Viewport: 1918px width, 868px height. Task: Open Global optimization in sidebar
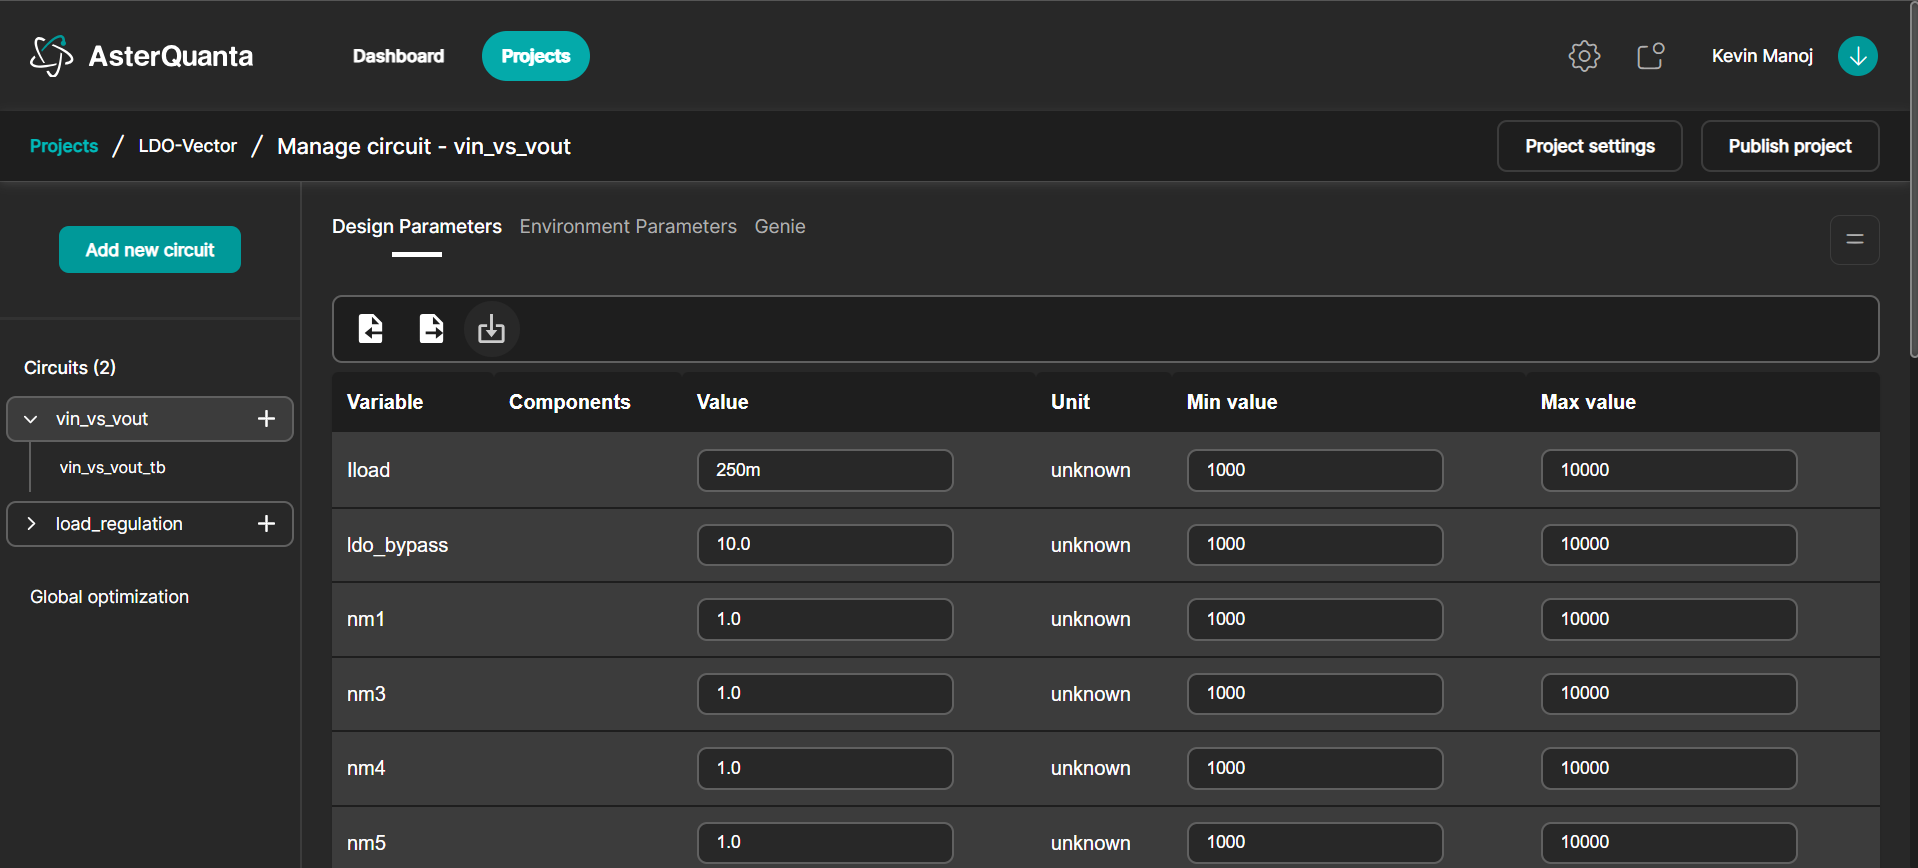(109, 597)
